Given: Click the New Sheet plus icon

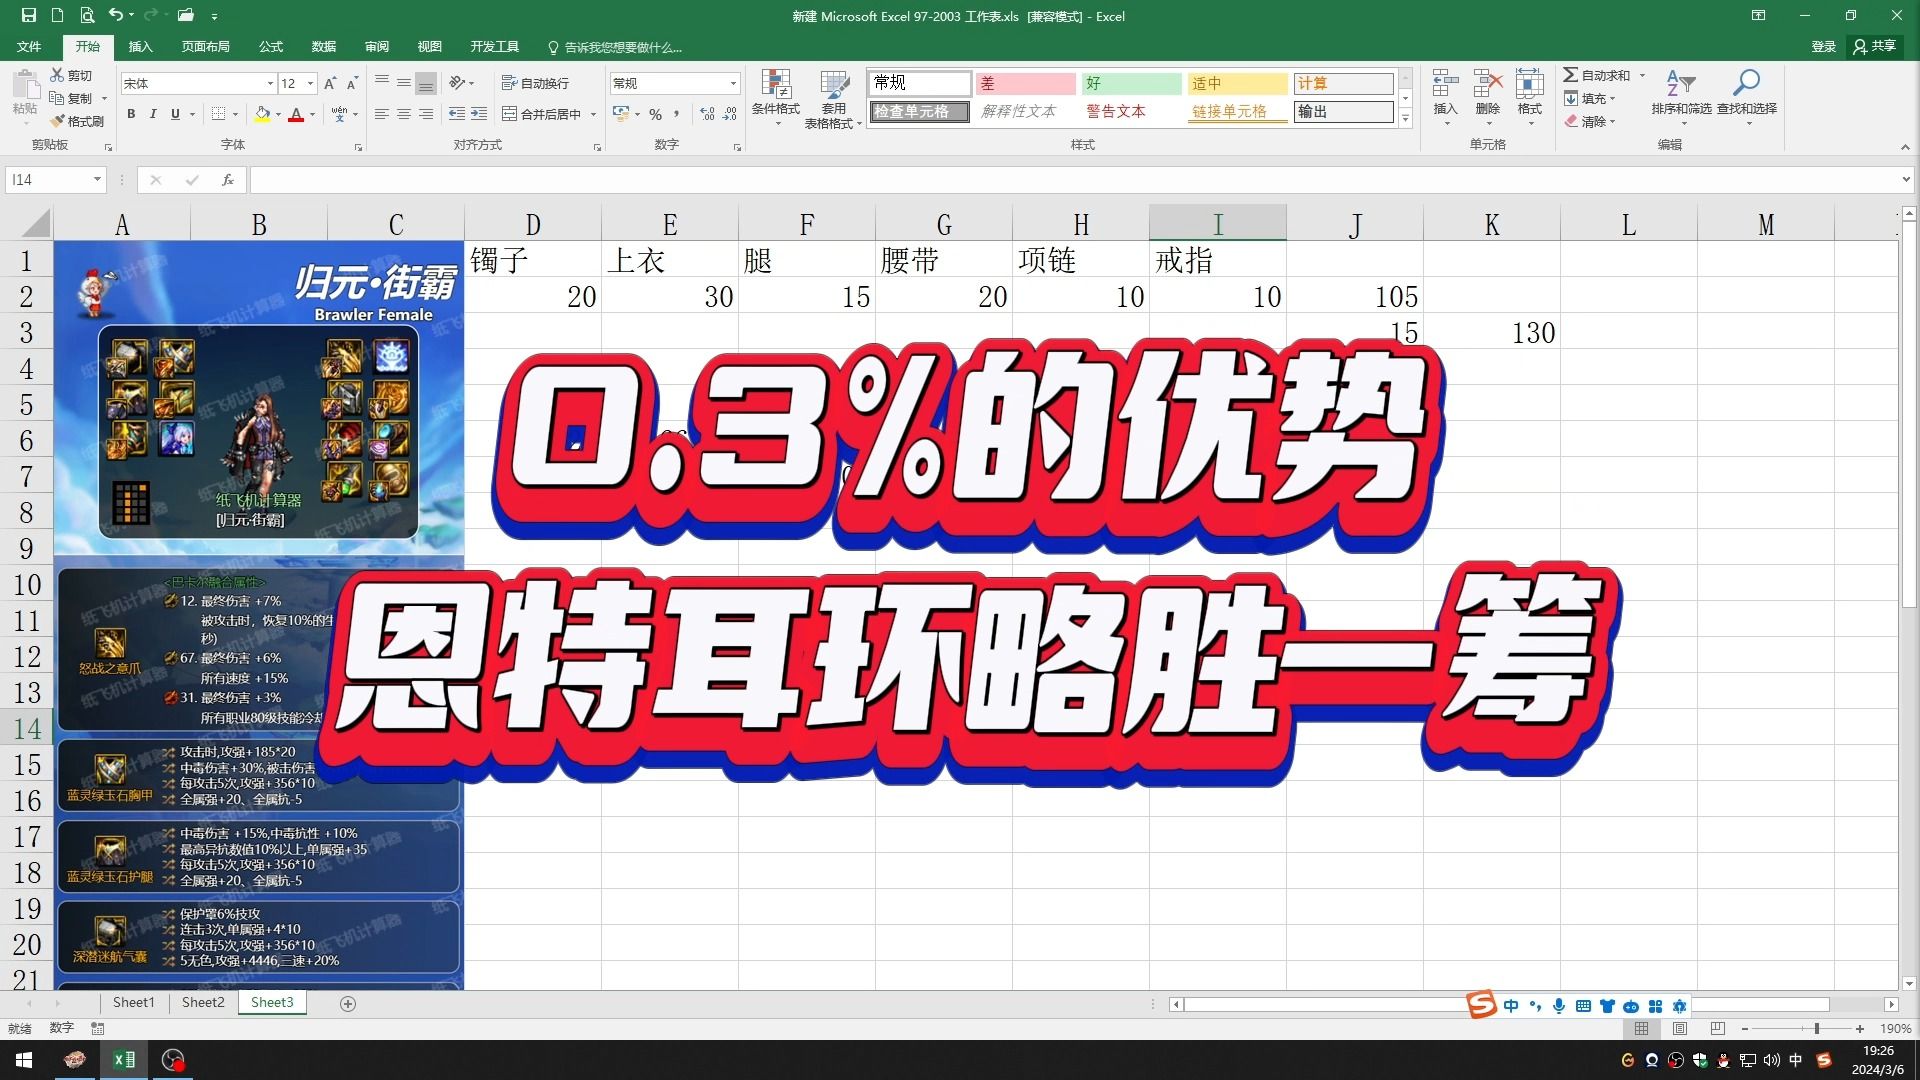Looking at the screenshot, I should point(348,1003).
